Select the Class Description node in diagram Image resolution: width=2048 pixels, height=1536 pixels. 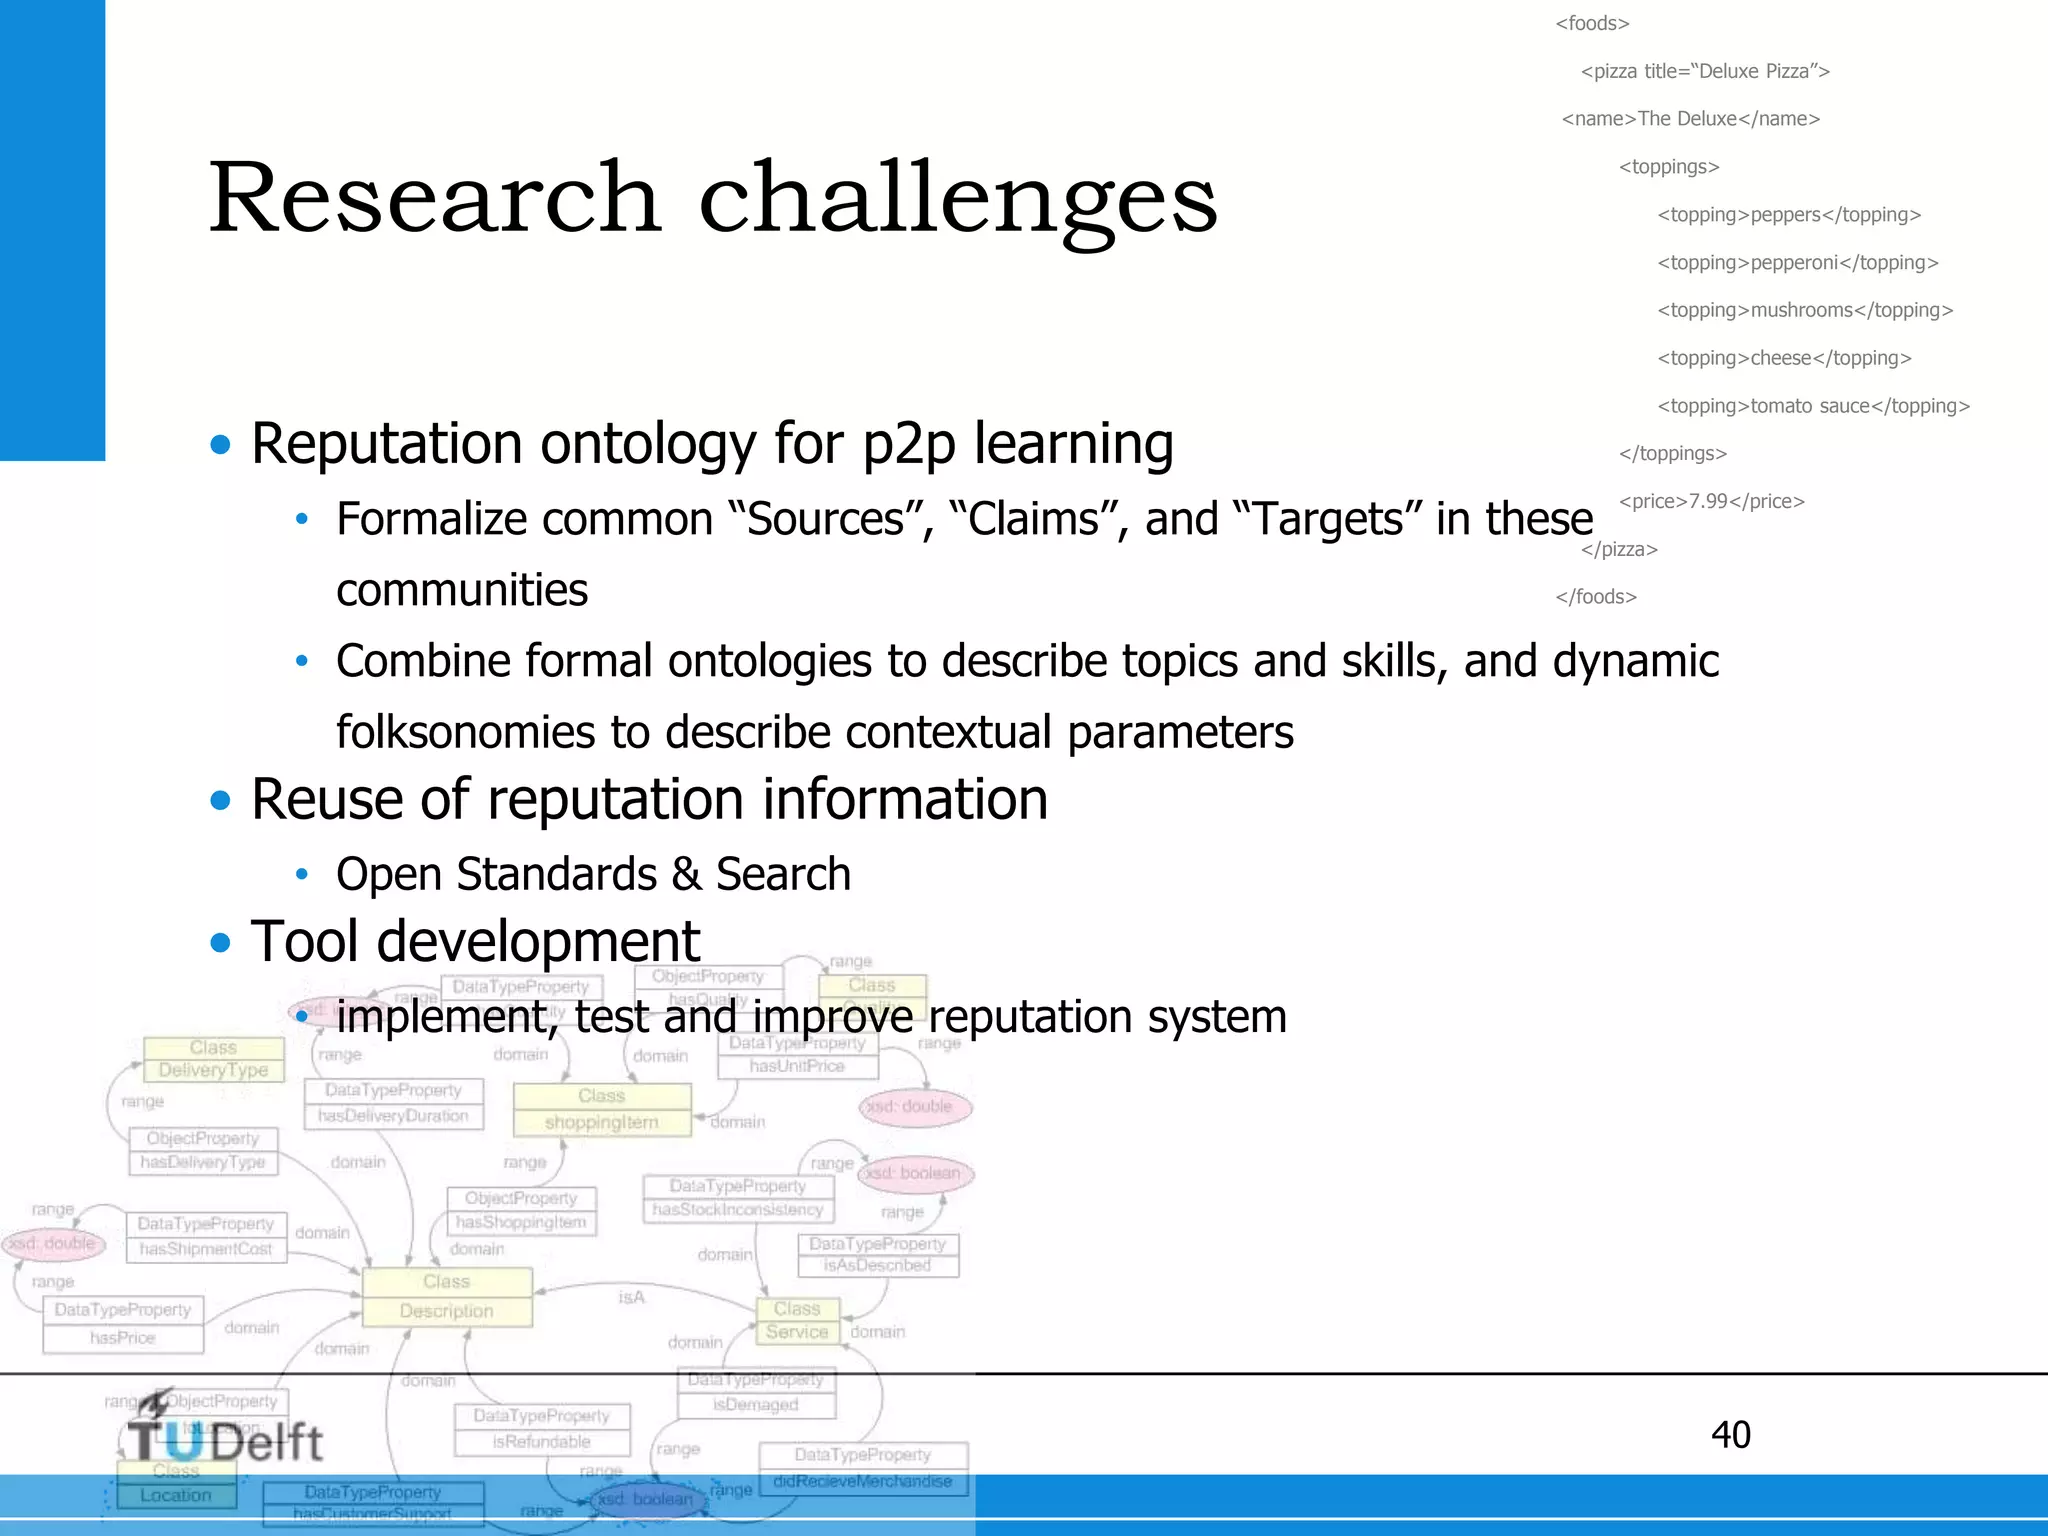click(x=446, y=1296)
